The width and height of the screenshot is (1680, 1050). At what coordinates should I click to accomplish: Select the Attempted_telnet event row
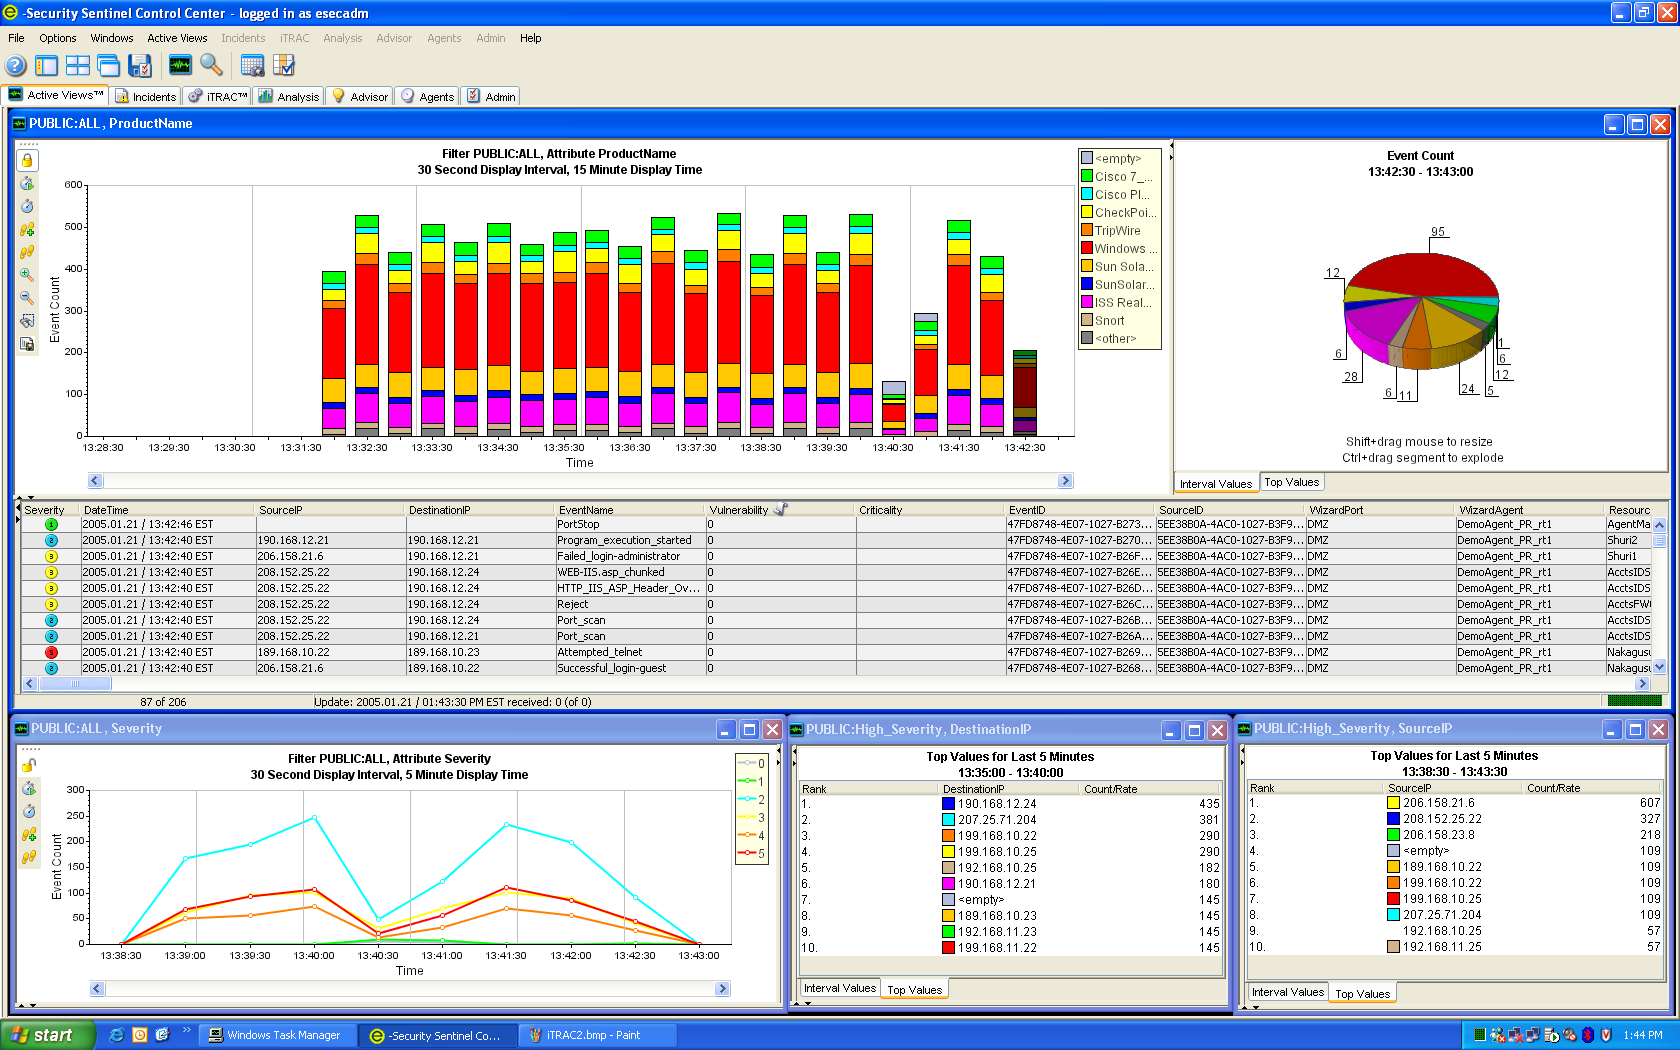point(836,652)
